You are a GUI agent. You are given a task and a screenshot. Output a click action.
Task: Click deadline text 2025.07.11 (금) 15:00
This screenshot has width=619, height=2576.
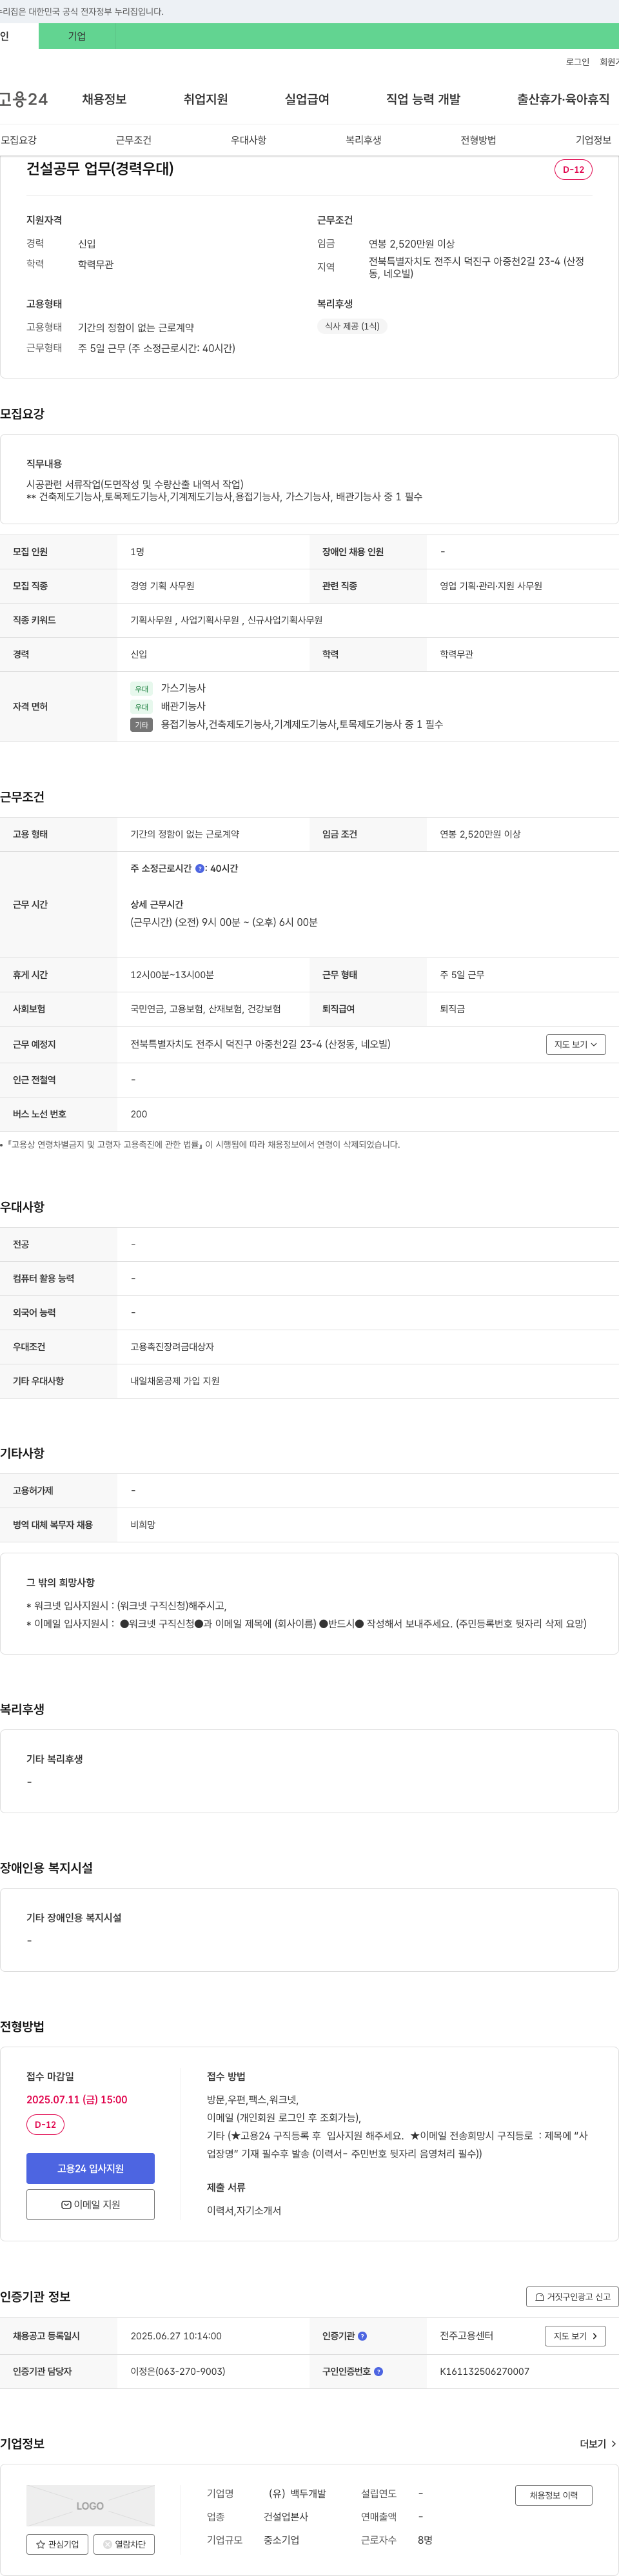(77, 2099)
